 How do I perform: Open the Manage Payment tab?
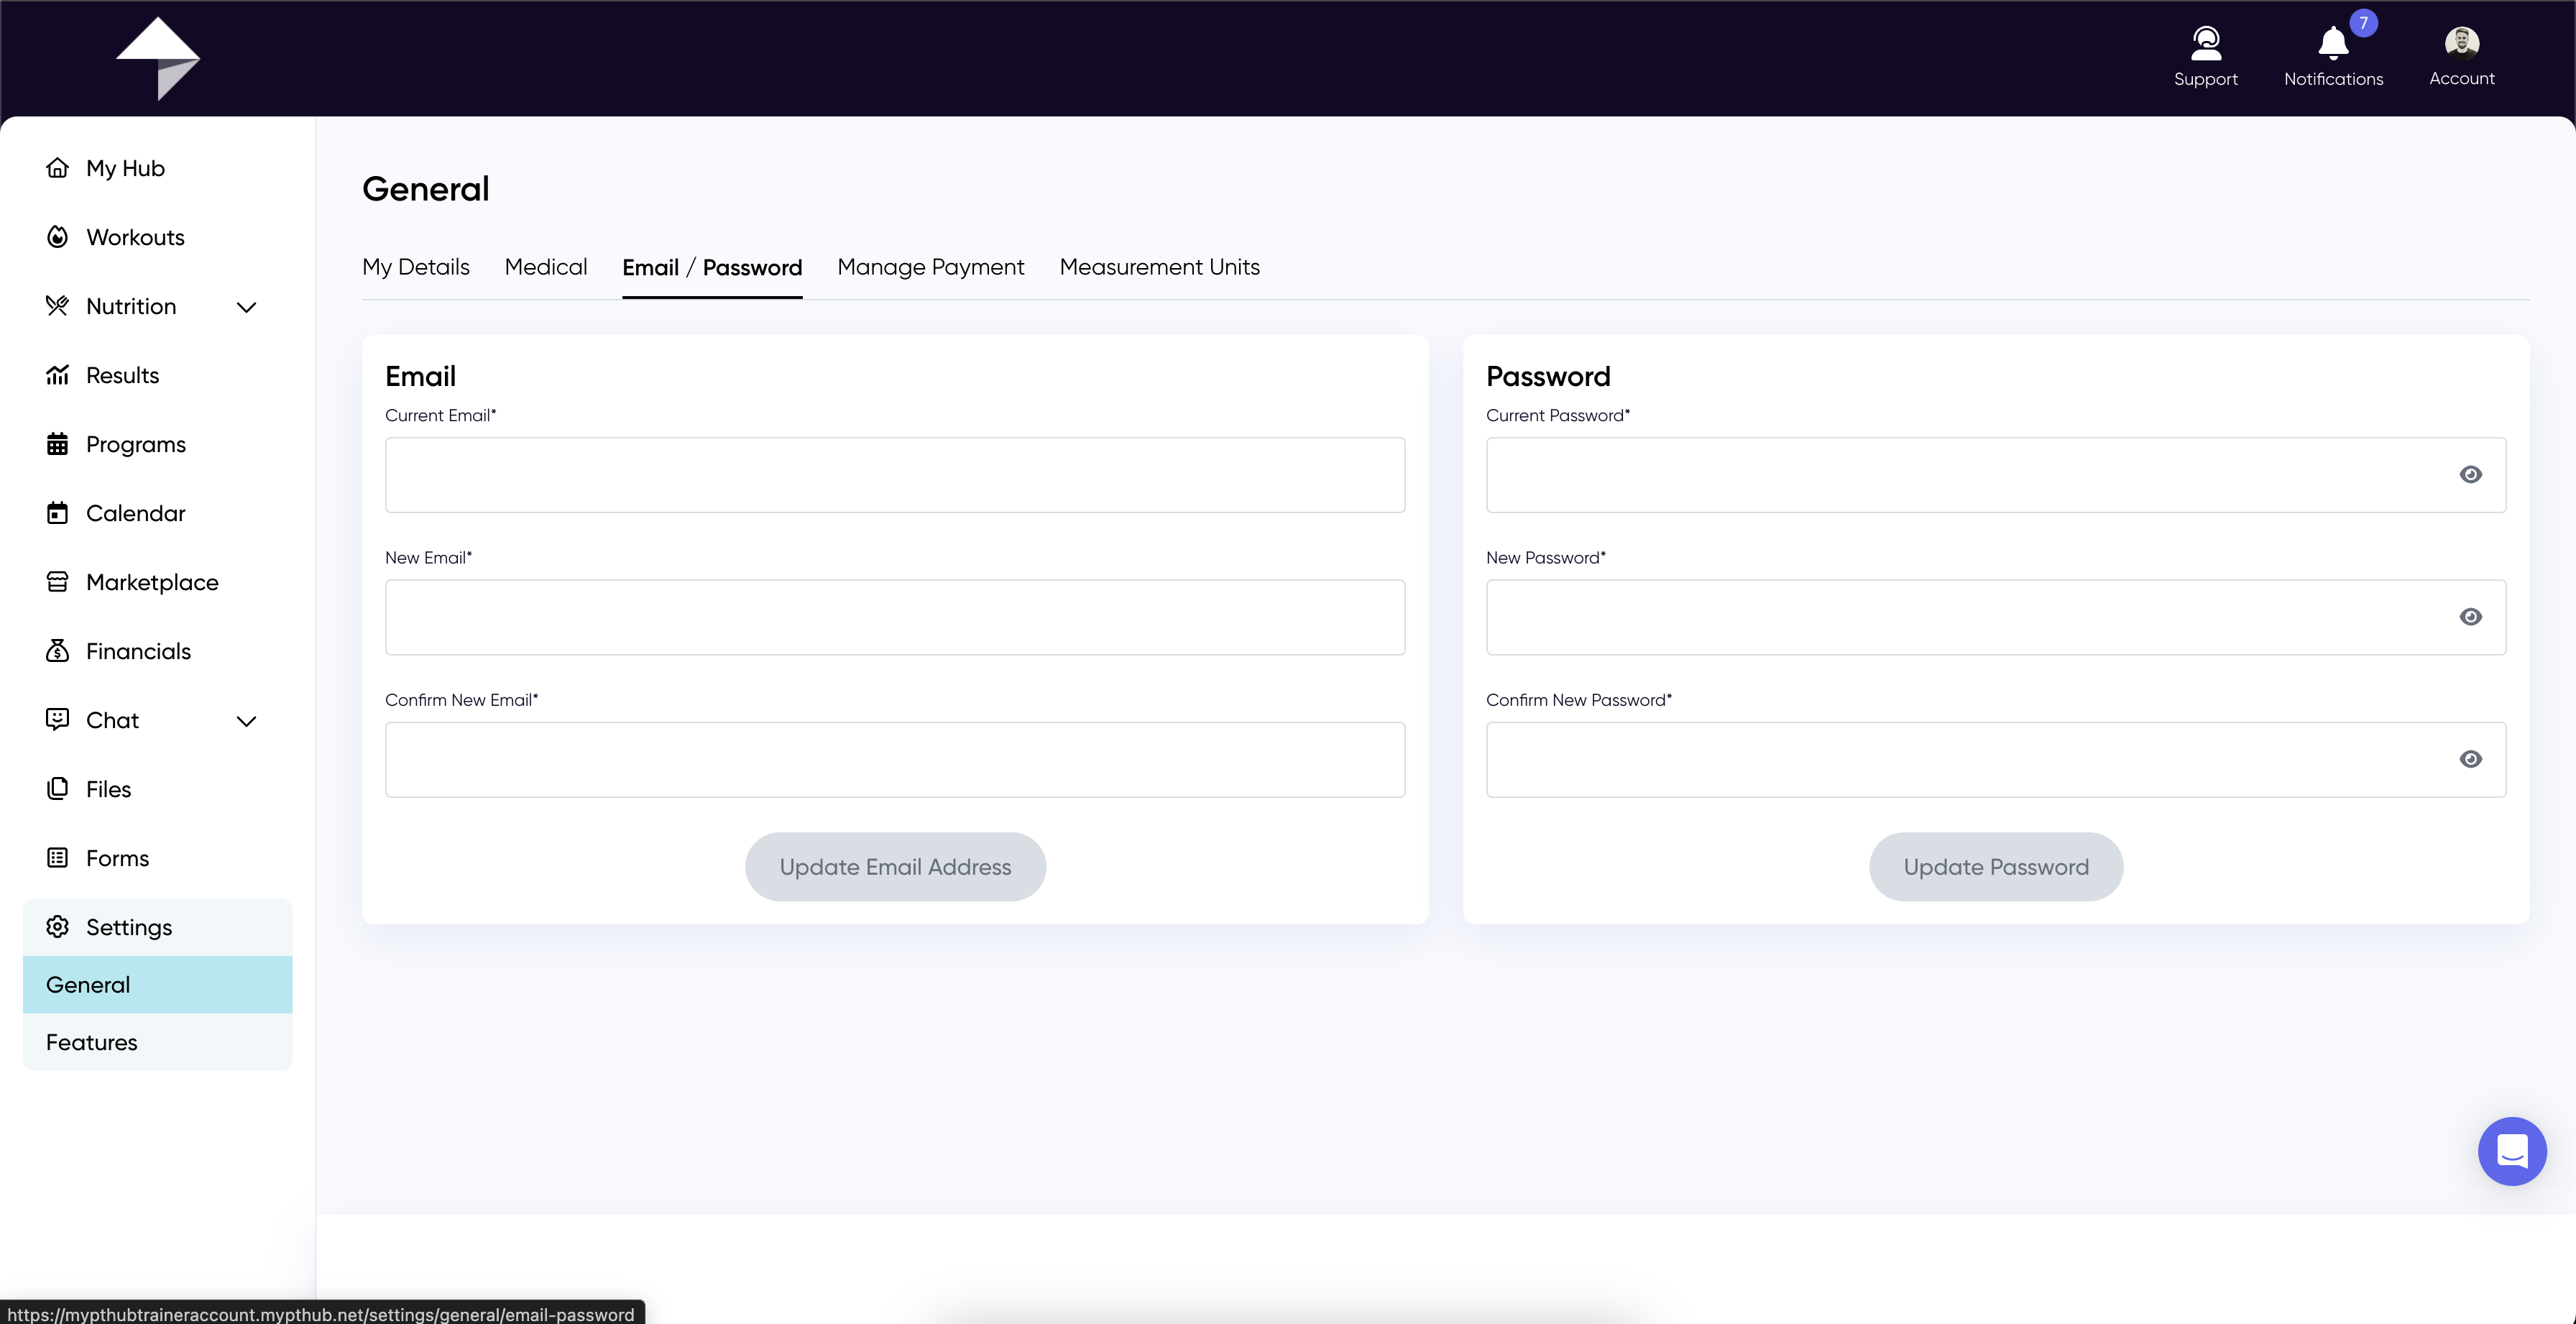click(931, 267)
